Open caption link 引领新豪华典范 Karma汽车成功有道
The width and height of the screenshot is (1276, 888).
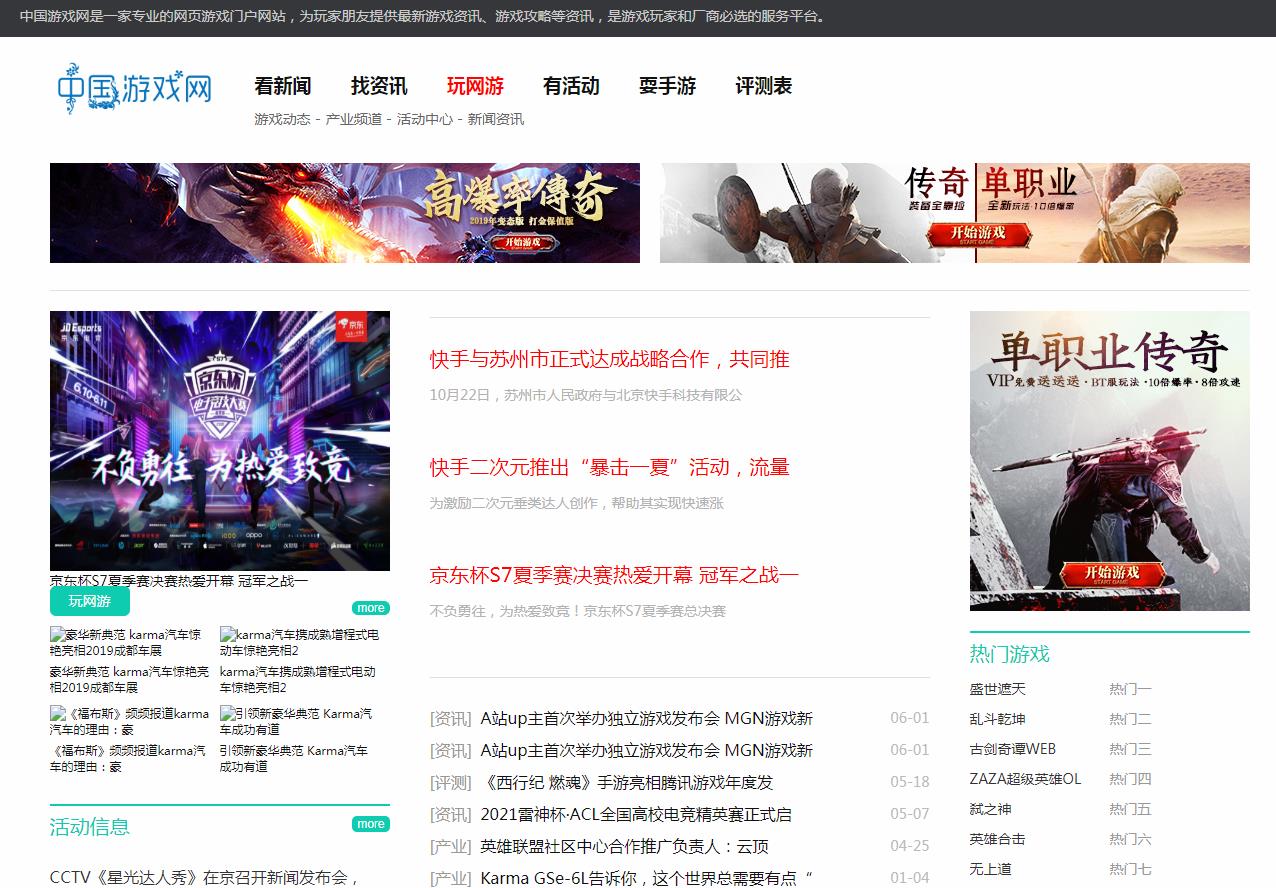point(294,758)
